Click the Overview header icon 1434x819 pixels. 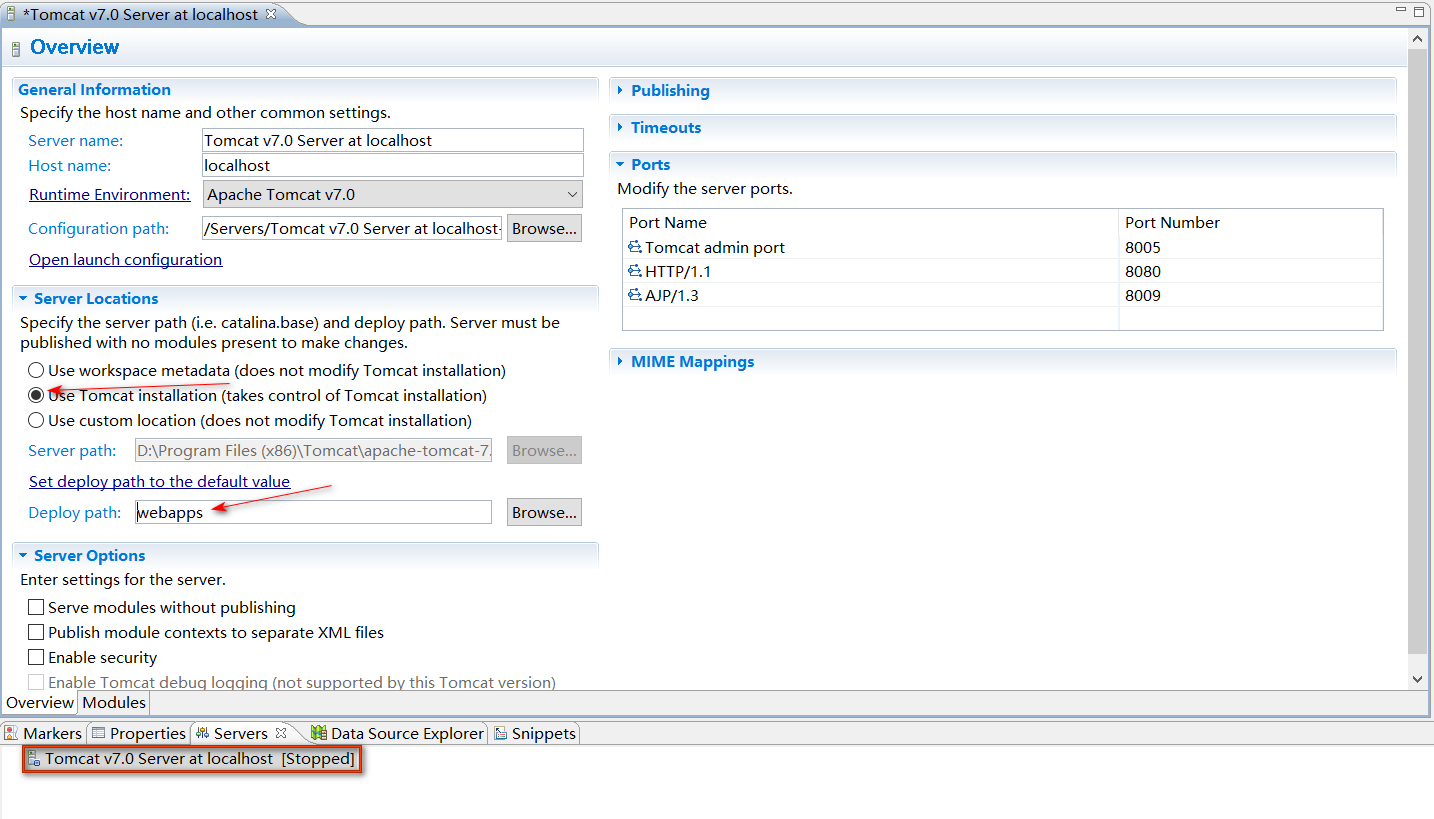tap(16, 48)
